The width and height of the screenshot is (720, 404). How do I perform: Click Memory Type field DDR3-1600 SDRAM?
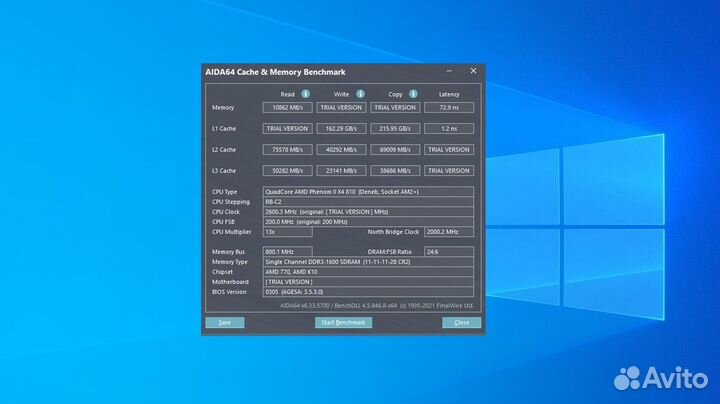pos(368,262)
